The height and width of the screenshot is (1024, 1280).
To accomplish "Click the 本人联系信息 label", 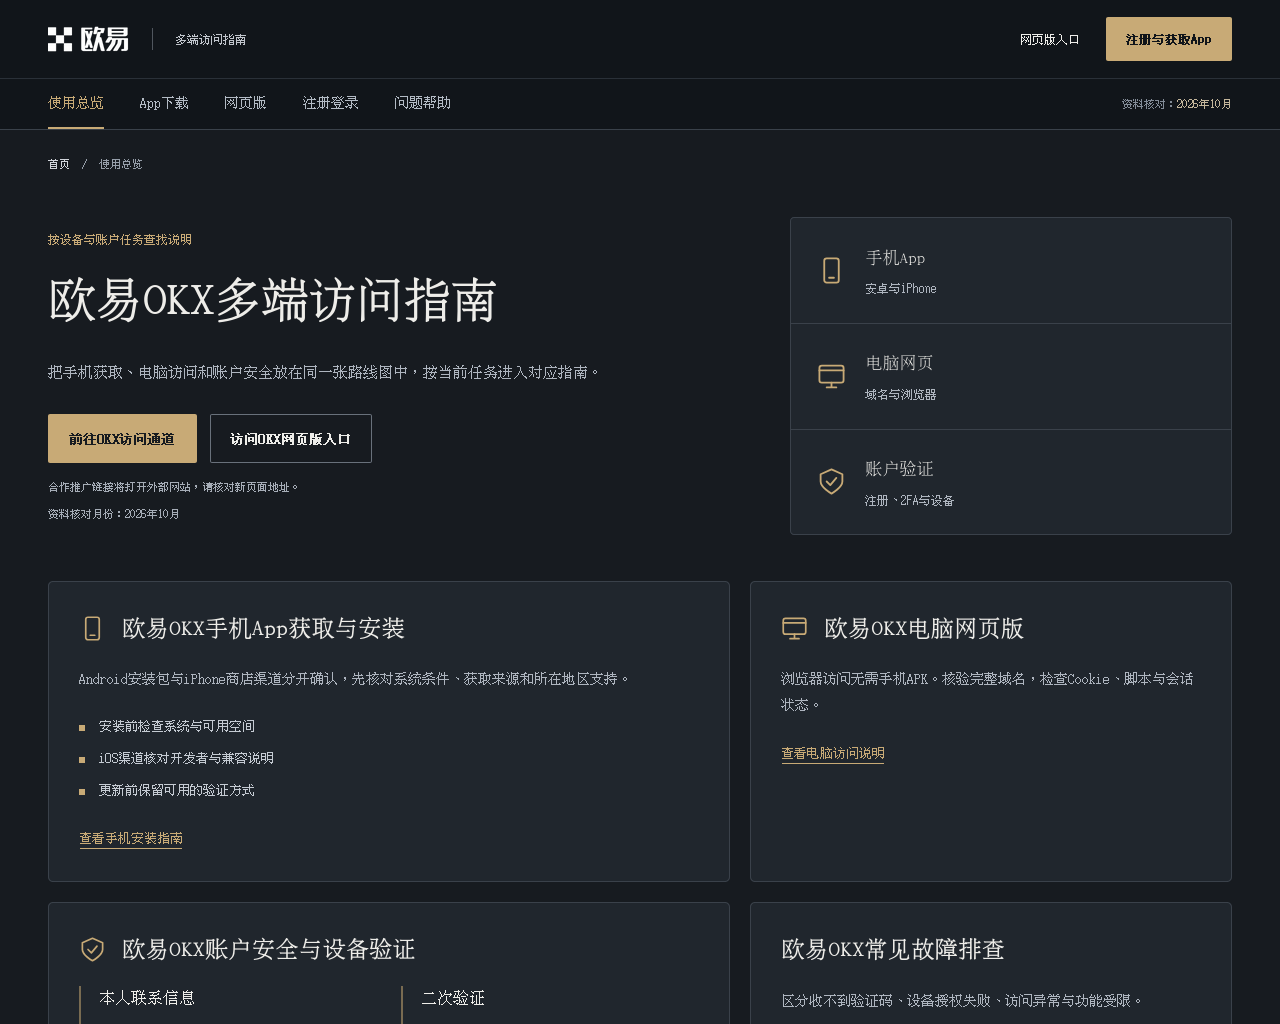I will 147,998.
